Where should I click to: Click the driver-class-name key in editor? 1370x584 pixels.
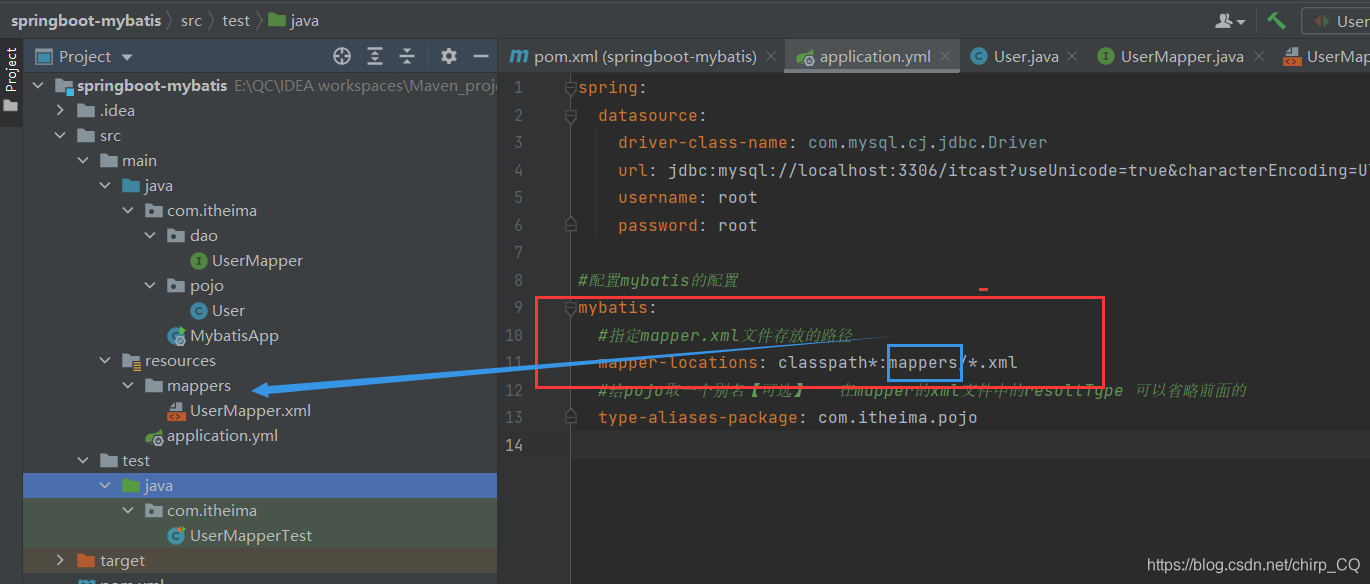704,143
